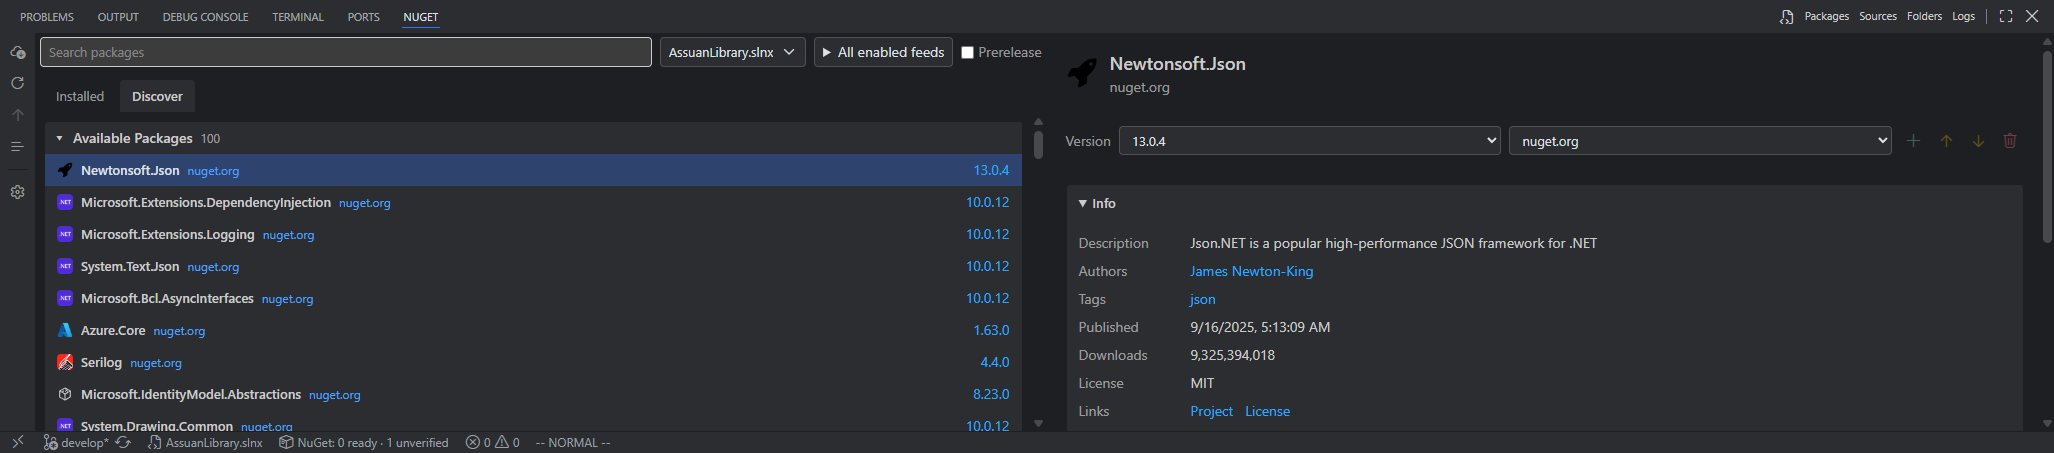Open errors and warnings count in status bar

tap(492, 442)
